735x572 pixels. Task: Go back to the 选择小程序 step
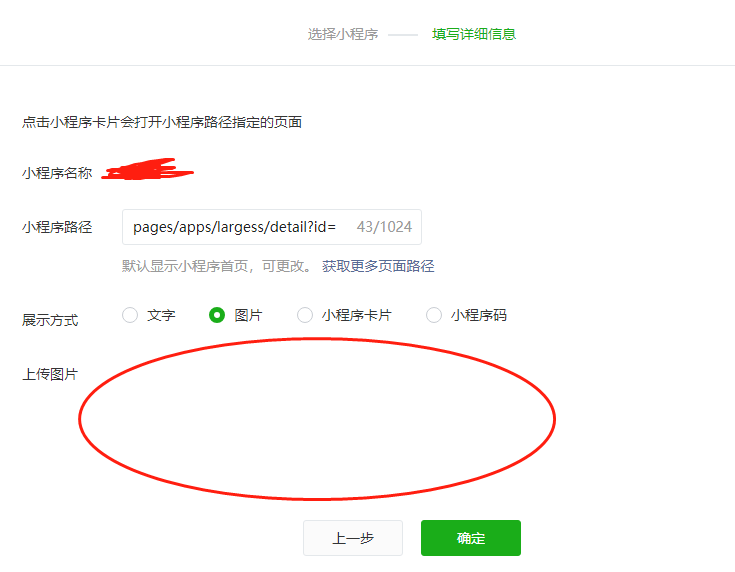point(343,34)
